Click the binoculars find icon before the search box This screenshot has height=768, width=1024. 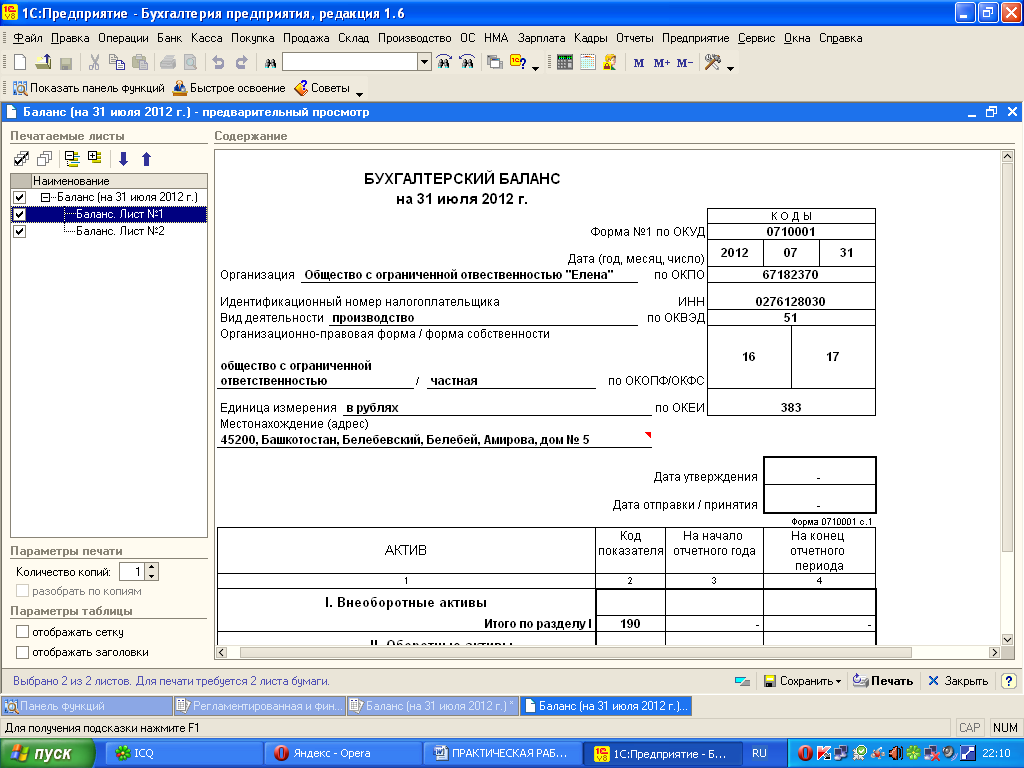point(270,63)
